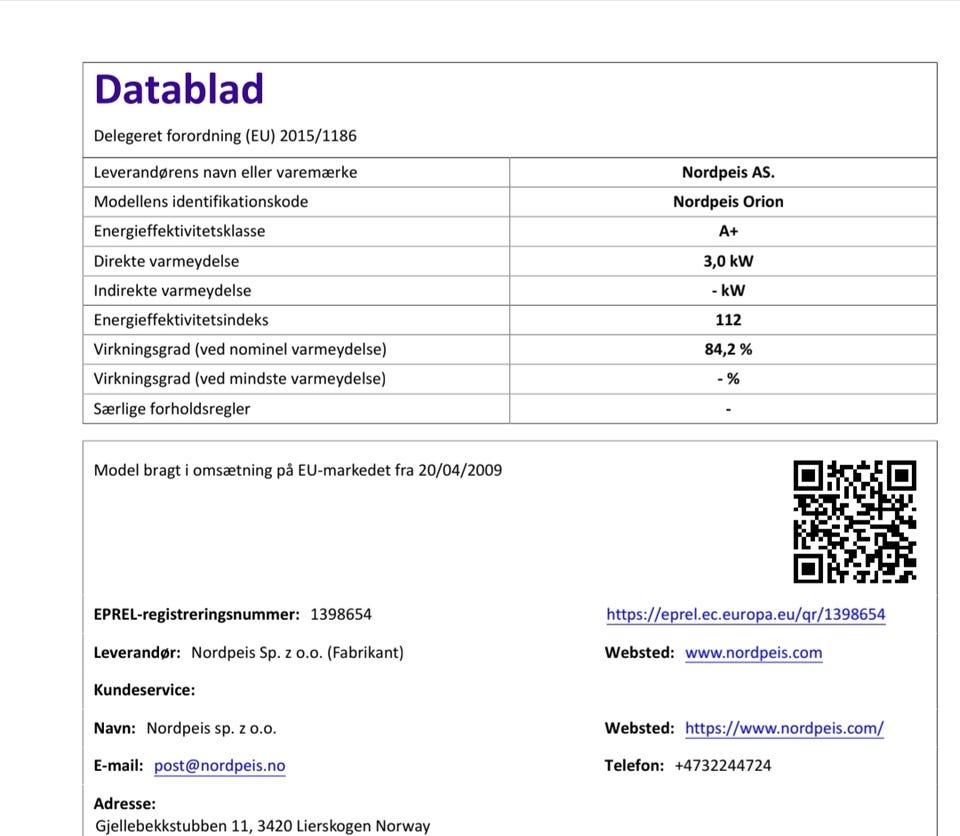This screenshot has width=960, height=836.
Task: Click the 'E-mail:' label
Action: 118,766
